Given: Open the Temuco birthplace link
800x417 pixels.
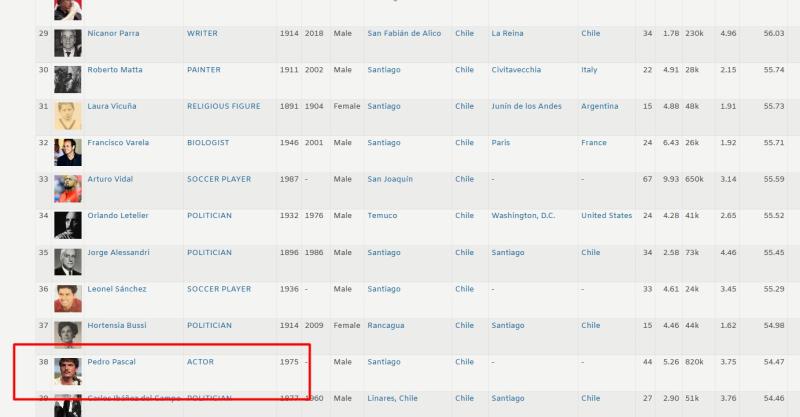Looking at the screenshot, I should [x=383, y=216].
